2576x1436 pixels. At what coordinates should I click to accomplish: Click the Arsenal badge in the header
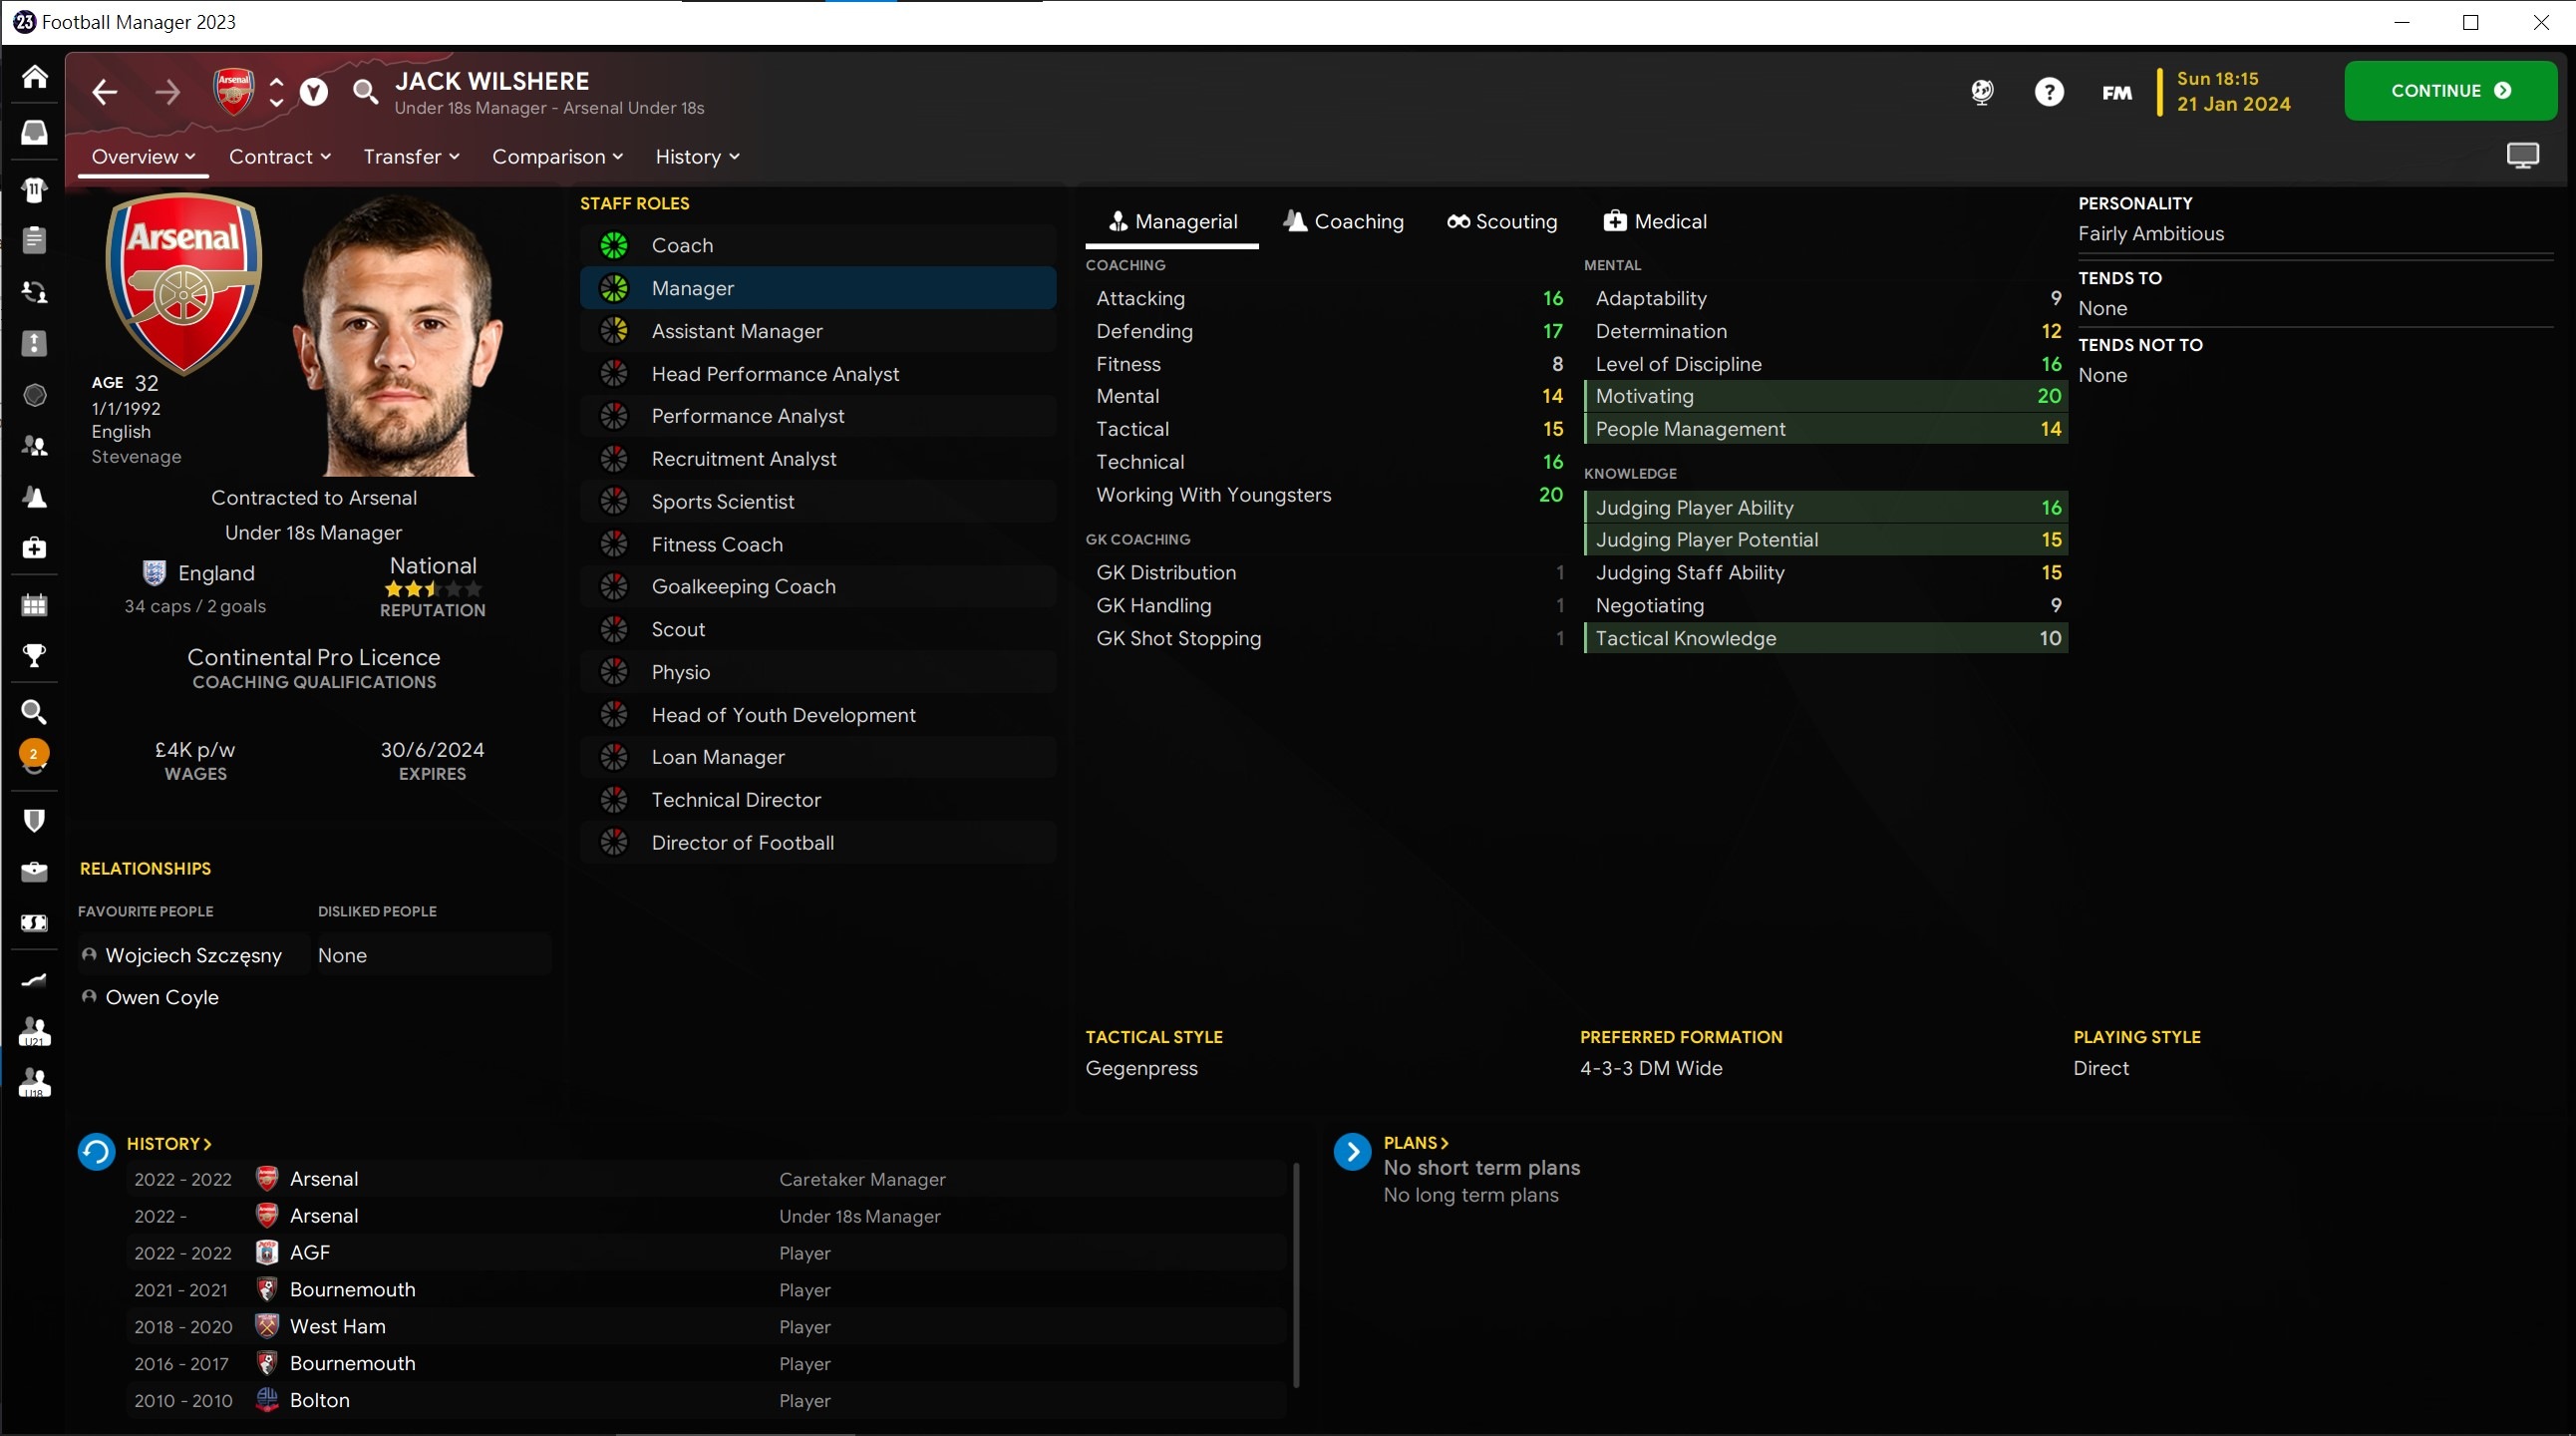click(234, 93)
